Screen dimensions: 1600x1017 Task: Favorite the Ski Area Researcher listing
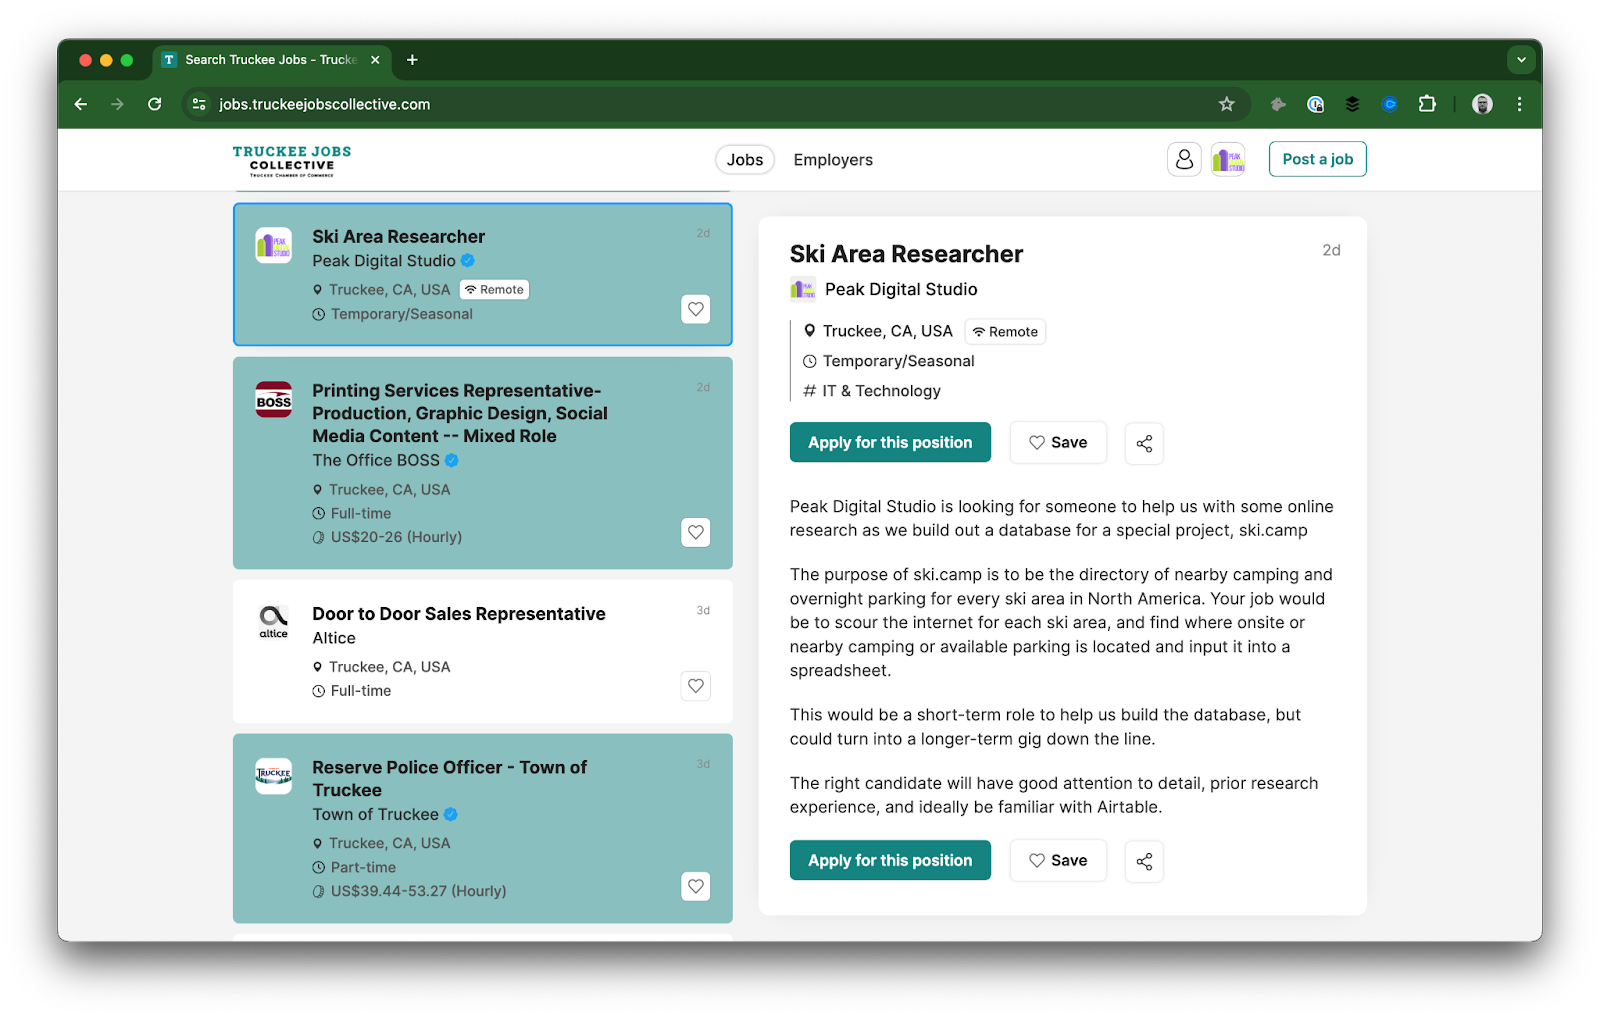695,309
